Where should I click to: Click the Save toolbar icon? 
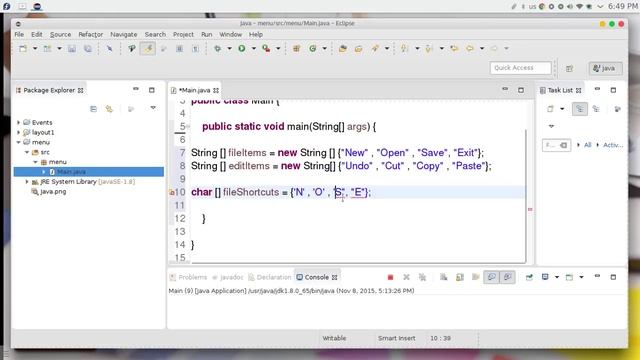[x=72, y=49]
